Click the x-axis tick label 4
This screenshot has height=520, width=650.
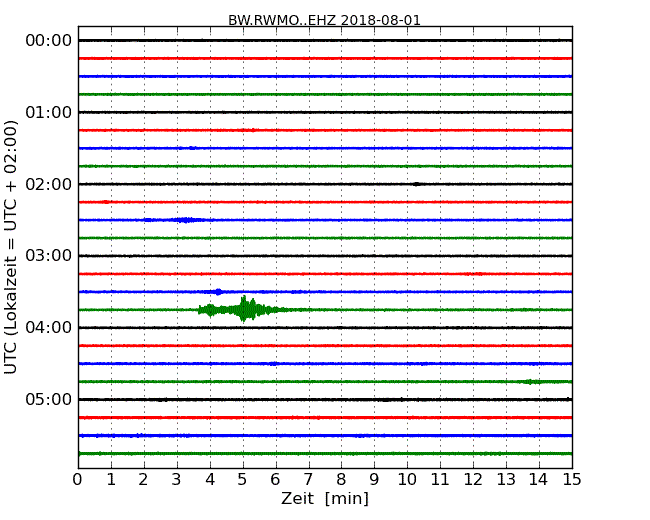pos(210,480)
